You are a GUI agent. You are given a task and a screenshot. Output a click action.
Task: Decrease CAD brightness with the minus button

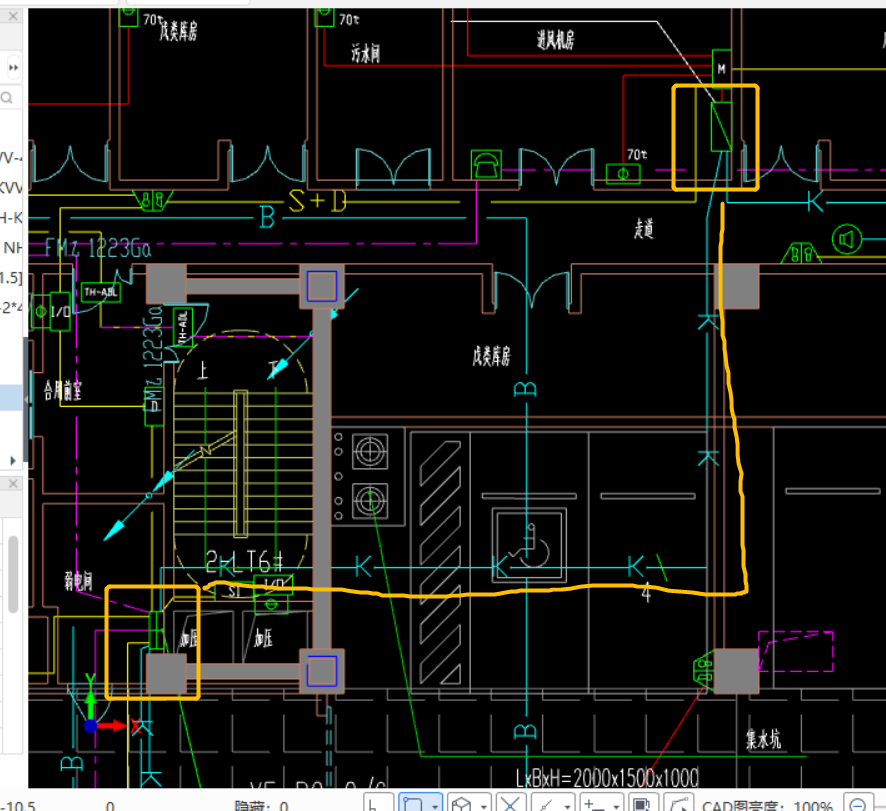(x=857, y=804)
